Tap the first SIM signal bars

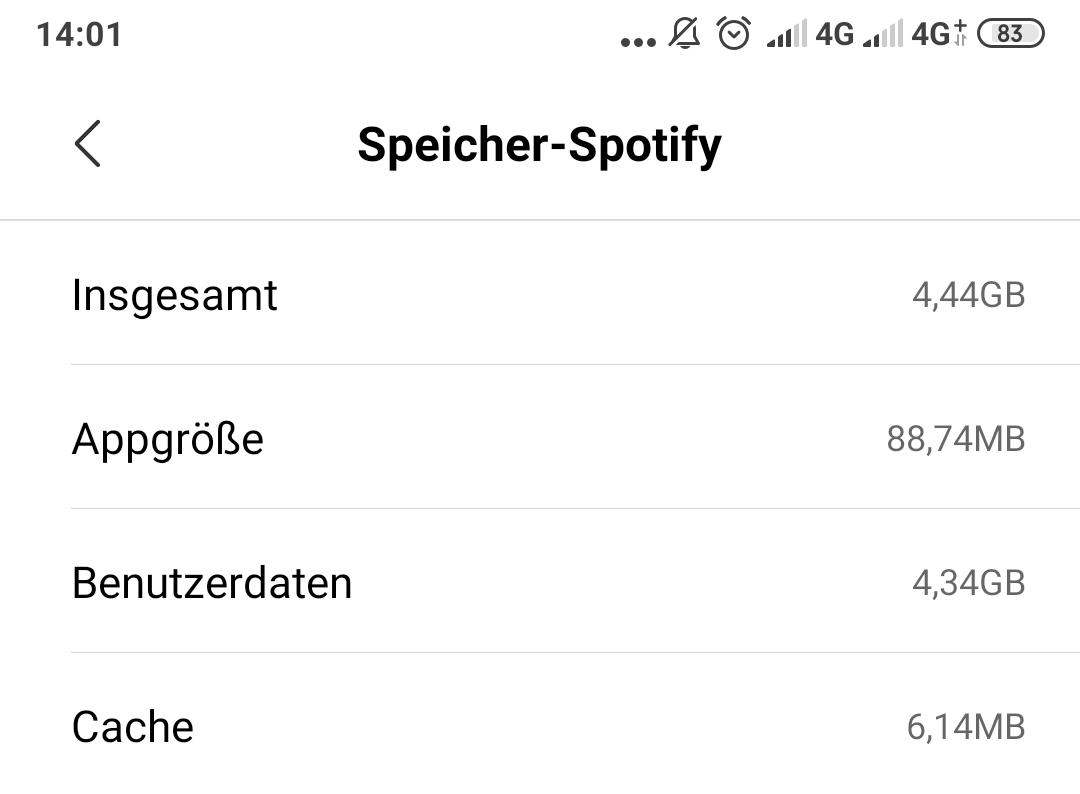(x=786, y=36)
